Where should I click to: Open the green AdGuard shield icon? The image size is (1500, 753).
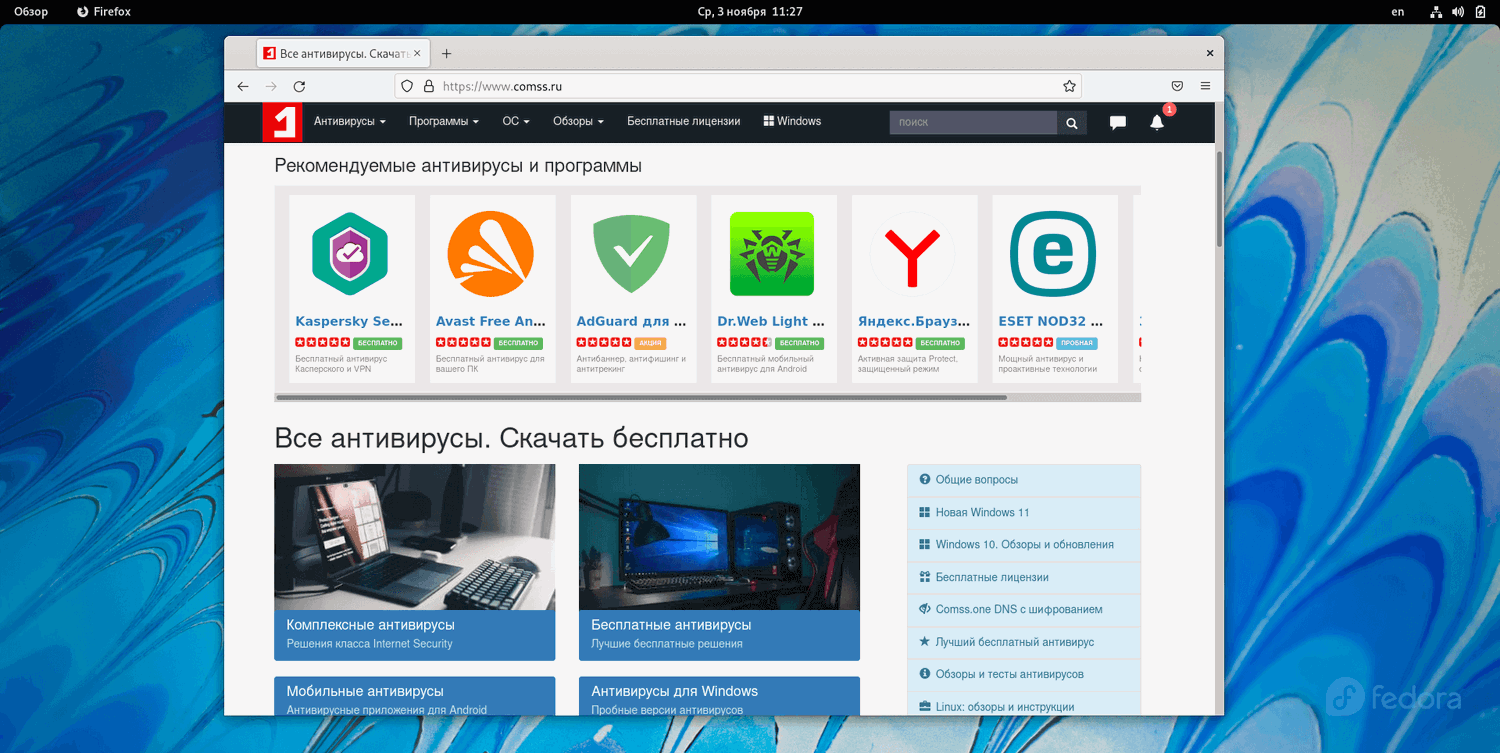[x=631, y=254]
